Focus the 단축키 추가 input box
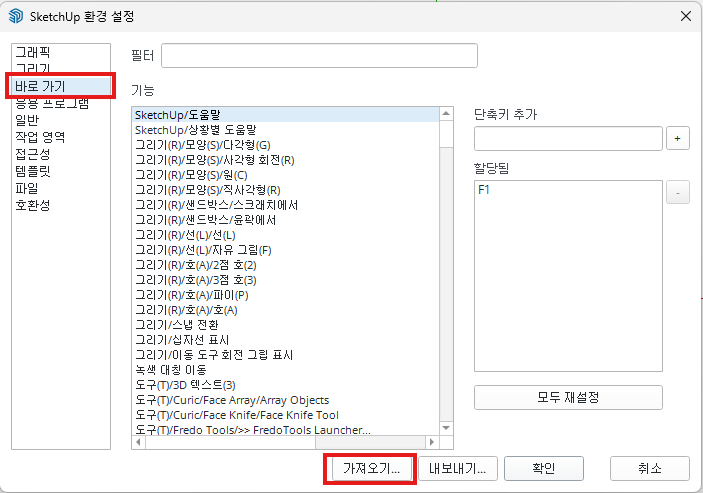The image size is (703, 493). [568, 138]
